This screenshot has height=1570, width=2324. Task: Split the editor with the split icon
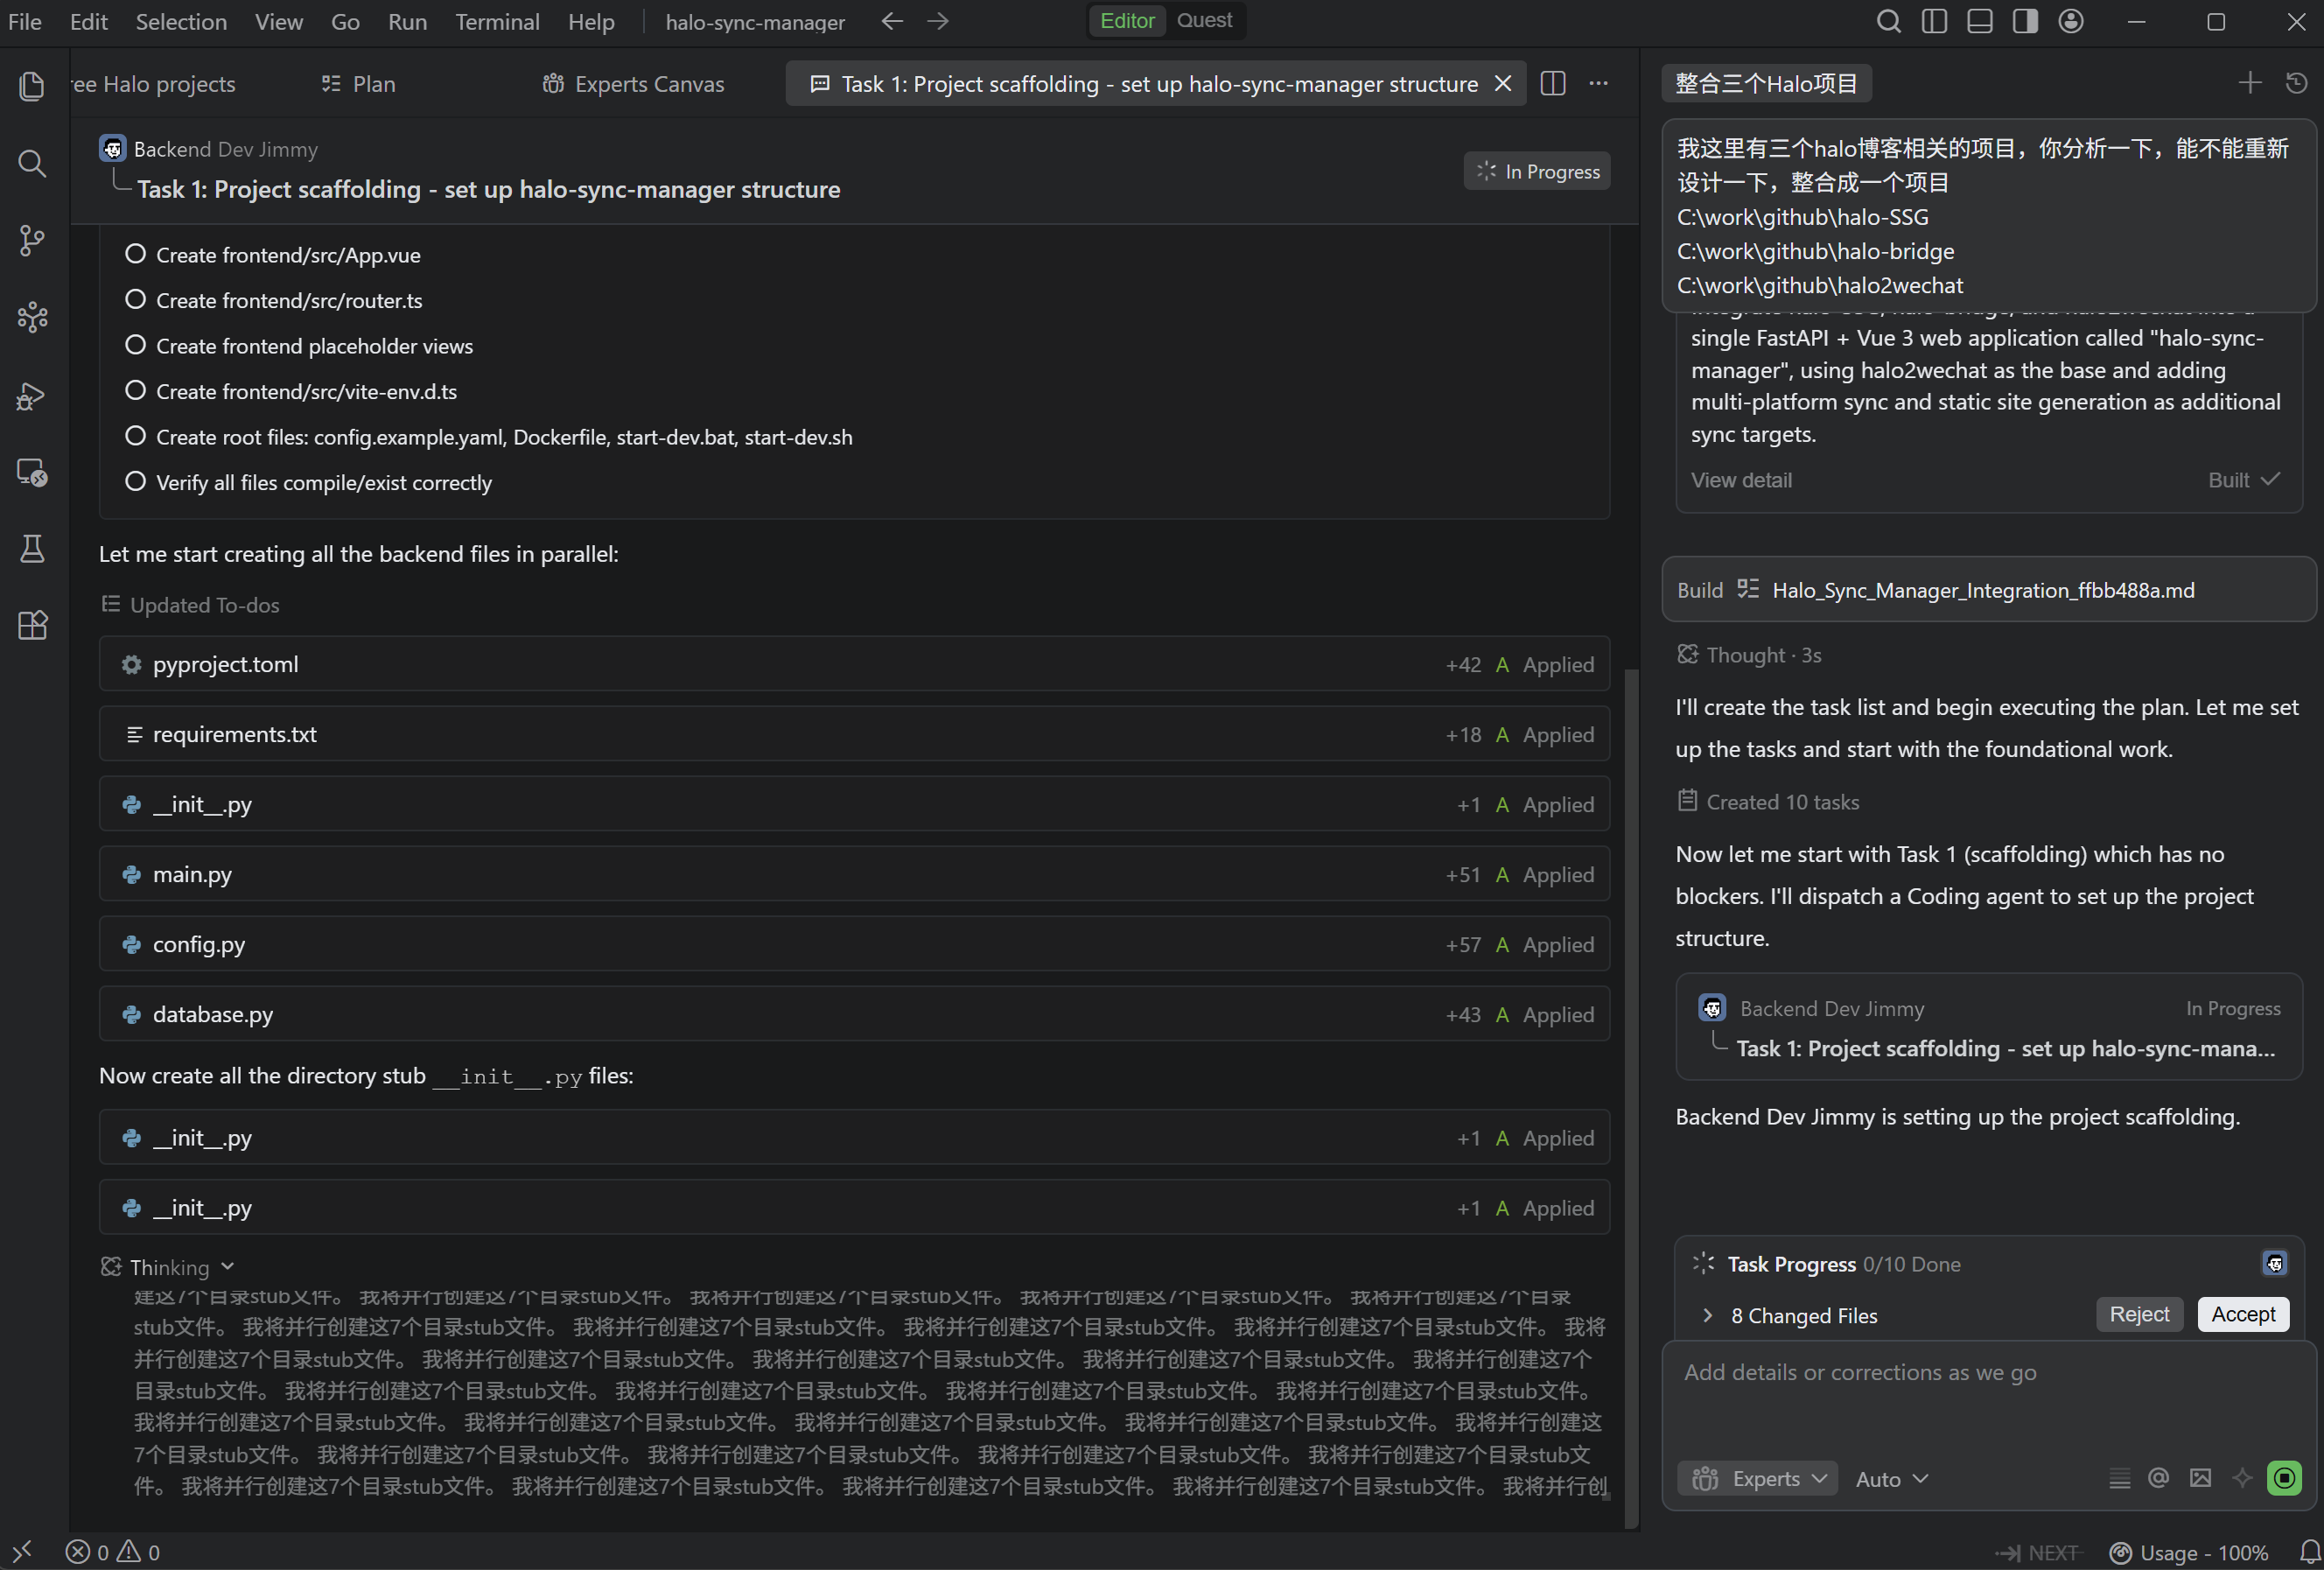pyautogui.click(x=1553, y=84)
